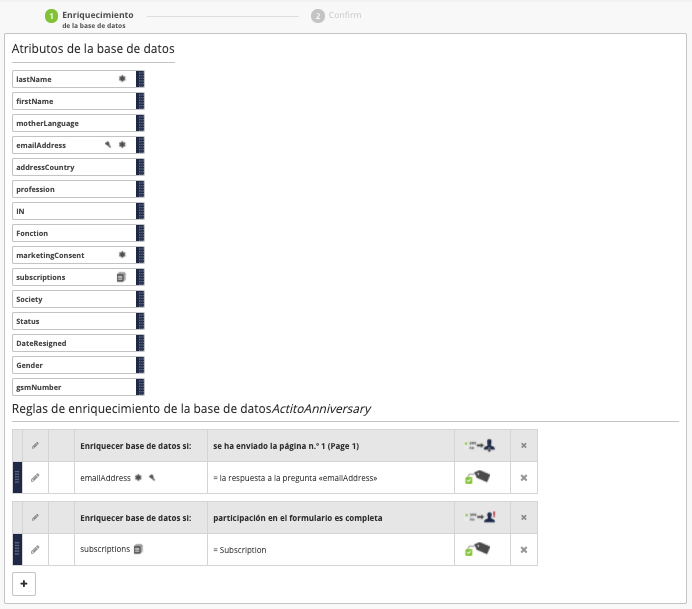
Task: Remove the subscriptions enrichment rule row
Action: pos(523,549)
